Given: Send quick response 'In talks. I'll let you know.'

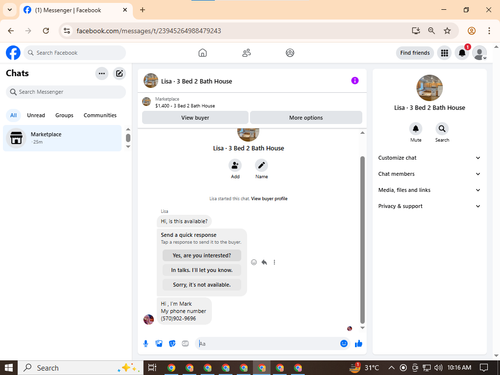Looking at the screenshot, I should pos(202,270).
